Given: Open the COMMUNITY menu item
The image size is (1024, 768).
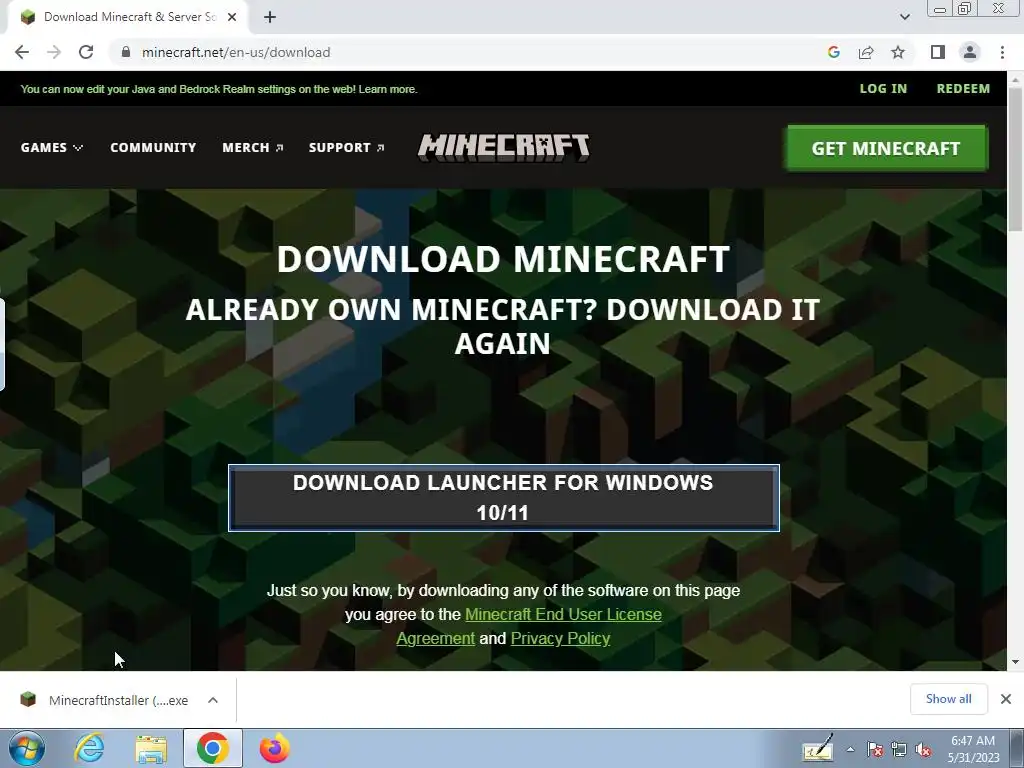Looking at the screenshot, I should [x=153, y=148].
